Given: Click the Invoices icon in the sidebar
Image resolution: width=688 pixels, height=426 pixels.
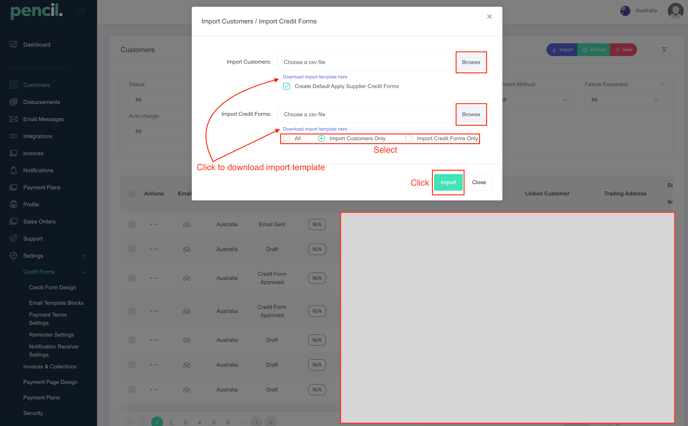Looking at the screenshot, I should pos(13,153).
